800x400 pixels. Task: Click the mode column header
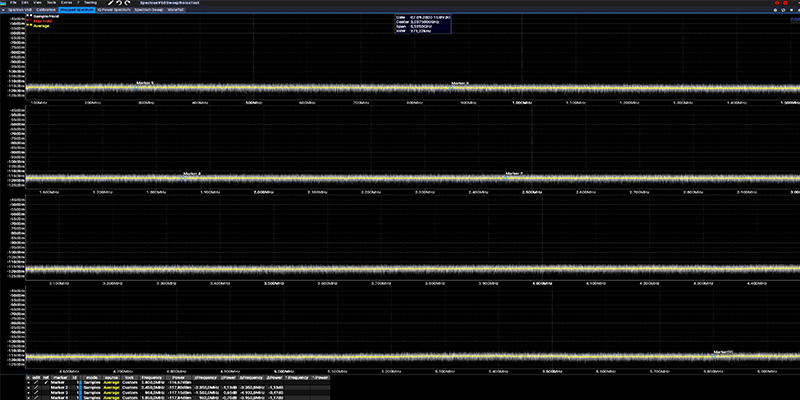click(x=91, y=378)
